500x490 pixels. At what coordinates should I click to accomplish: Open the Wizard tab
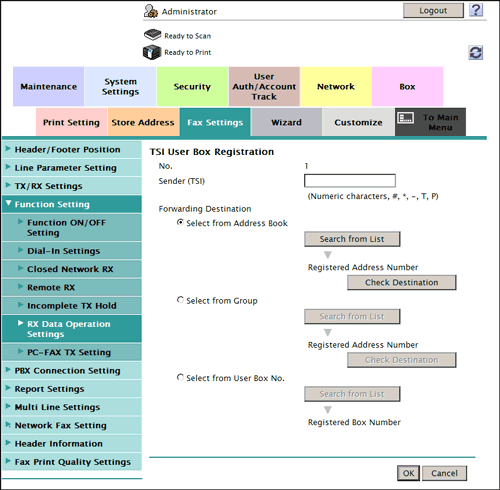pos(286,122)
